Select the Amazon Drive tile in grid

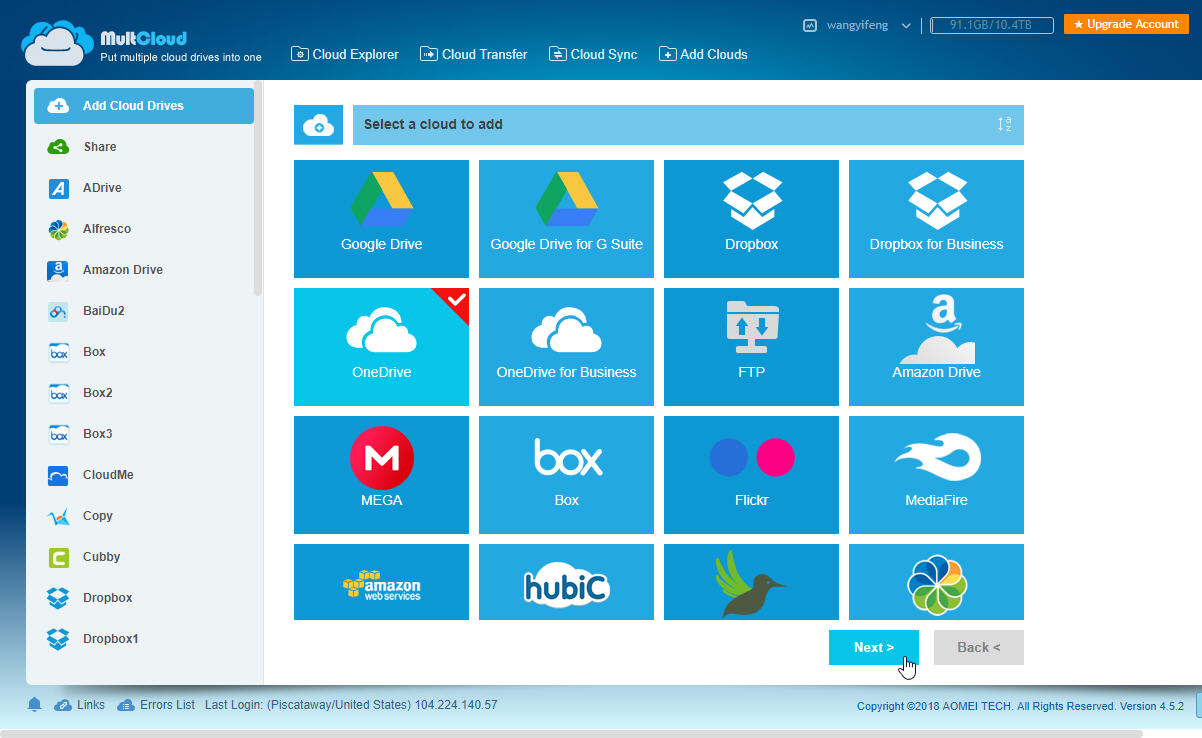936,347
